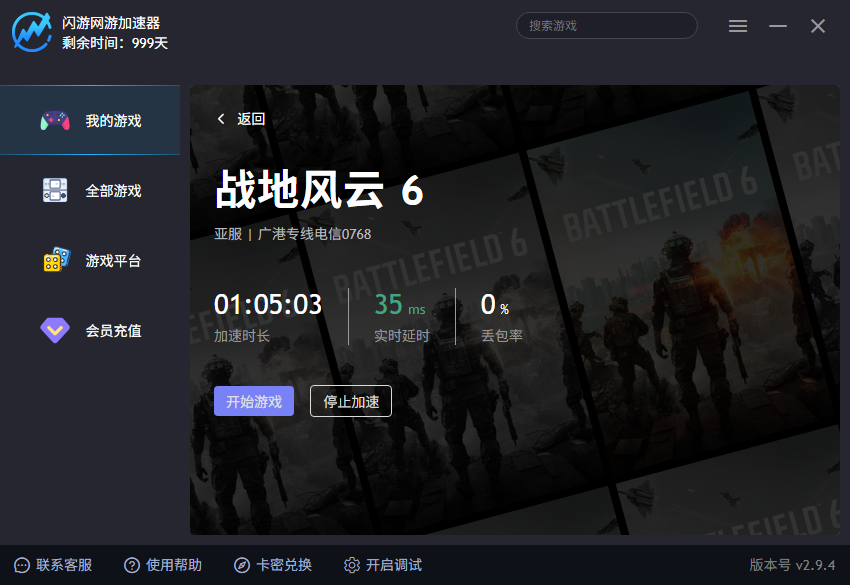This screenshot has width=850, height=585.
Task: Open the hamburger menu at top right
Action: (x=738, y=26)
